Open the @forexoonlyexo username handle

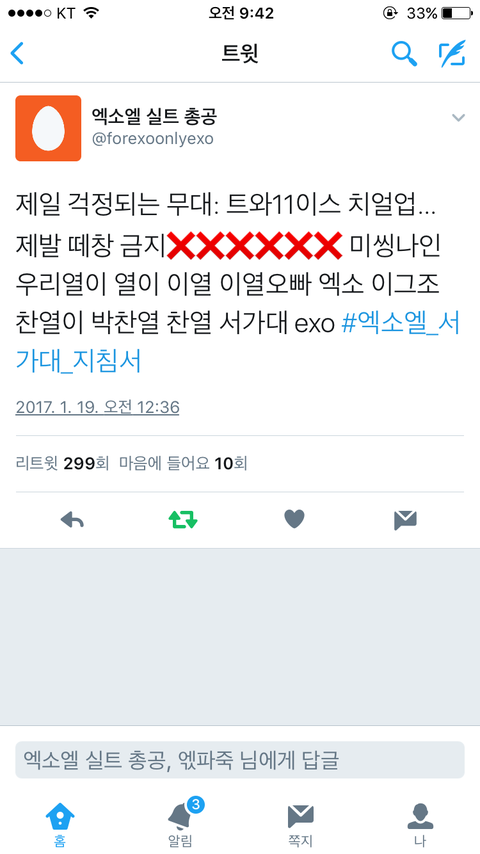coord(153,139)
